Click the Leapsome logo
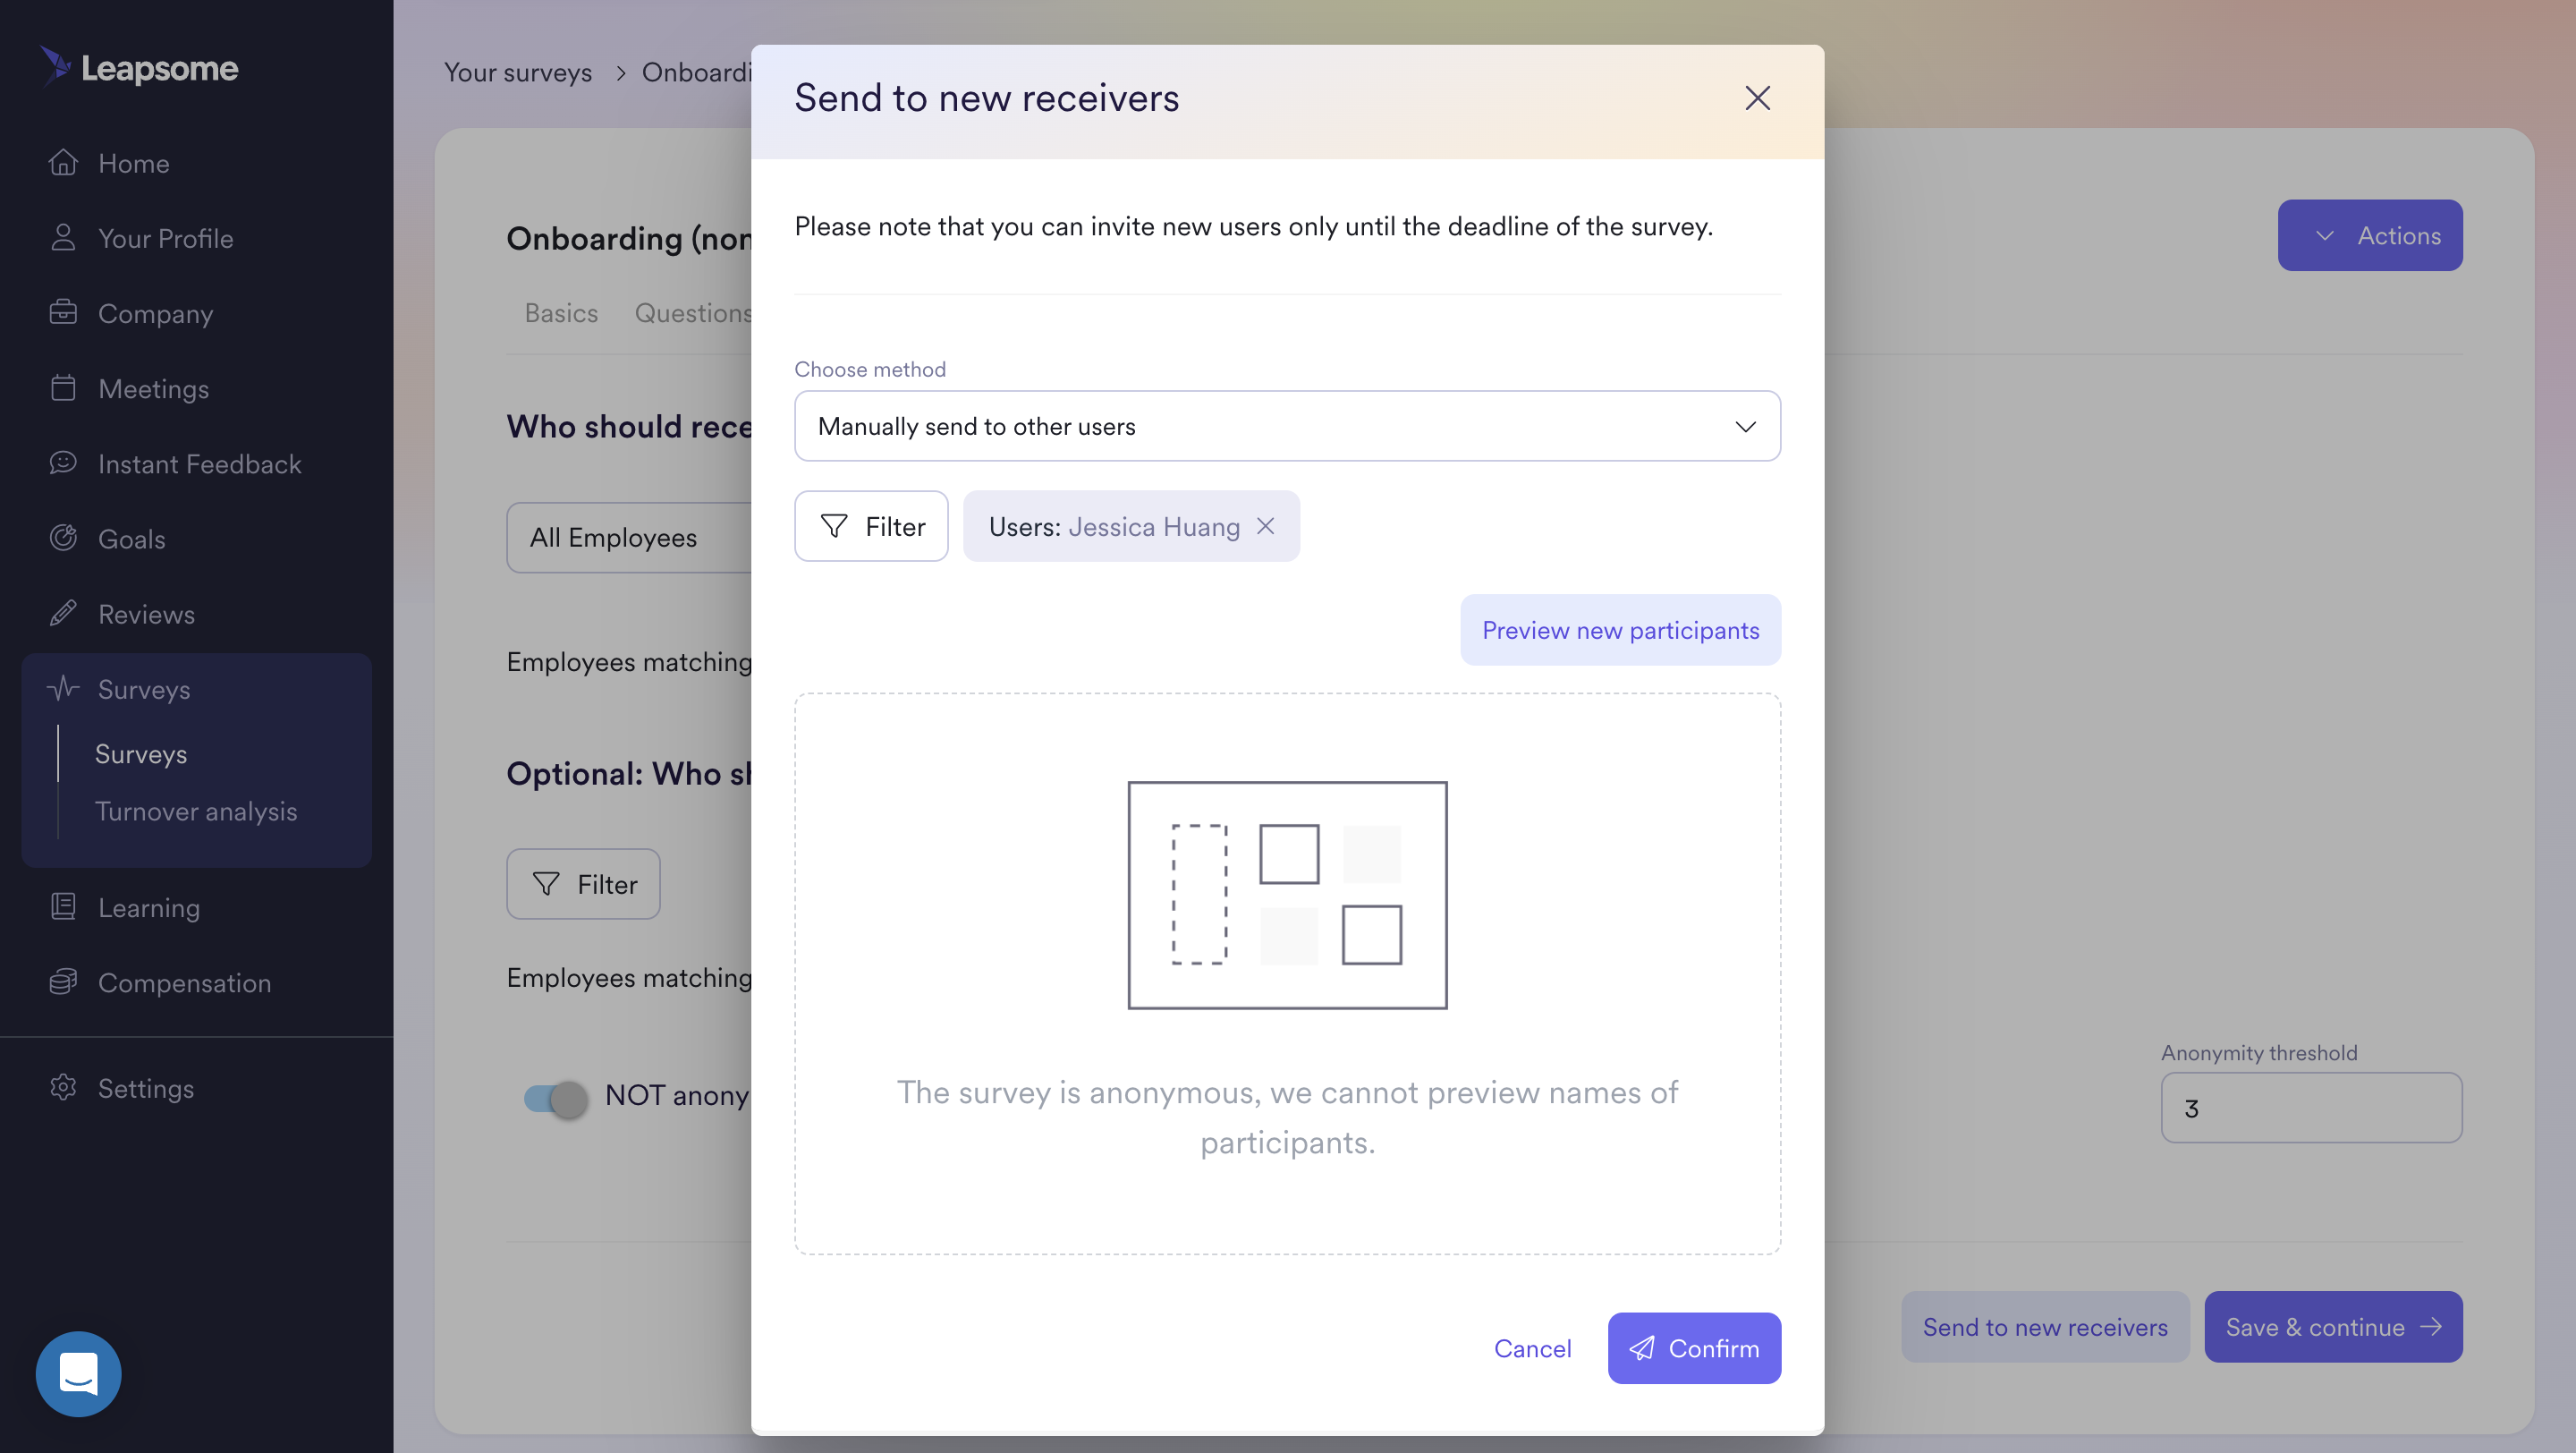This screenshot has width=2576, height=1453. (x=139, y=67)
